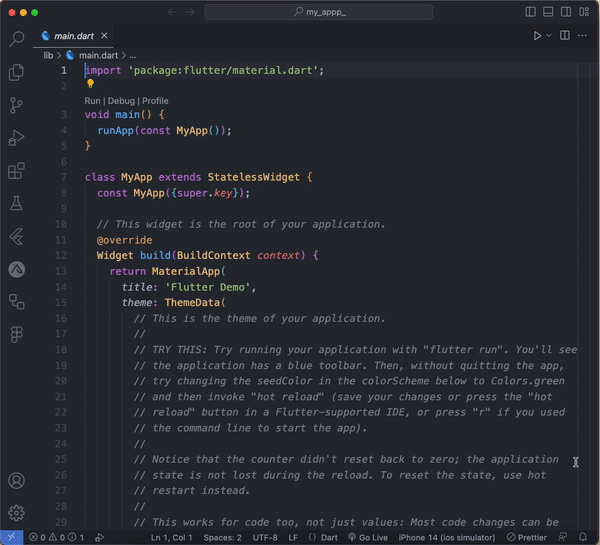The image size is (600, 545).
Task: Select the main.dart editor tab
Action: (73, 36)
